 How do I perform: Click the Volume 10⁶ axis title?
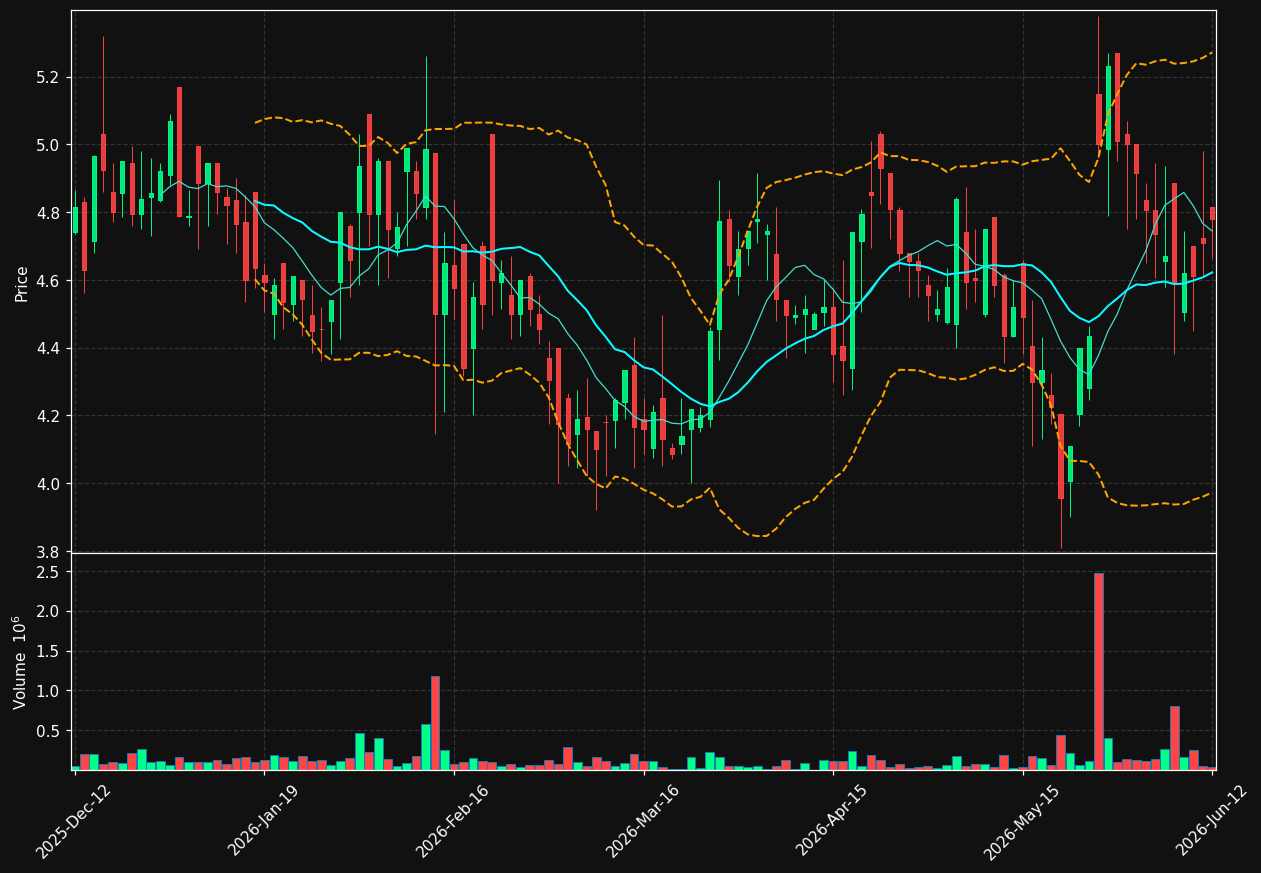click(x=21, y=662)
